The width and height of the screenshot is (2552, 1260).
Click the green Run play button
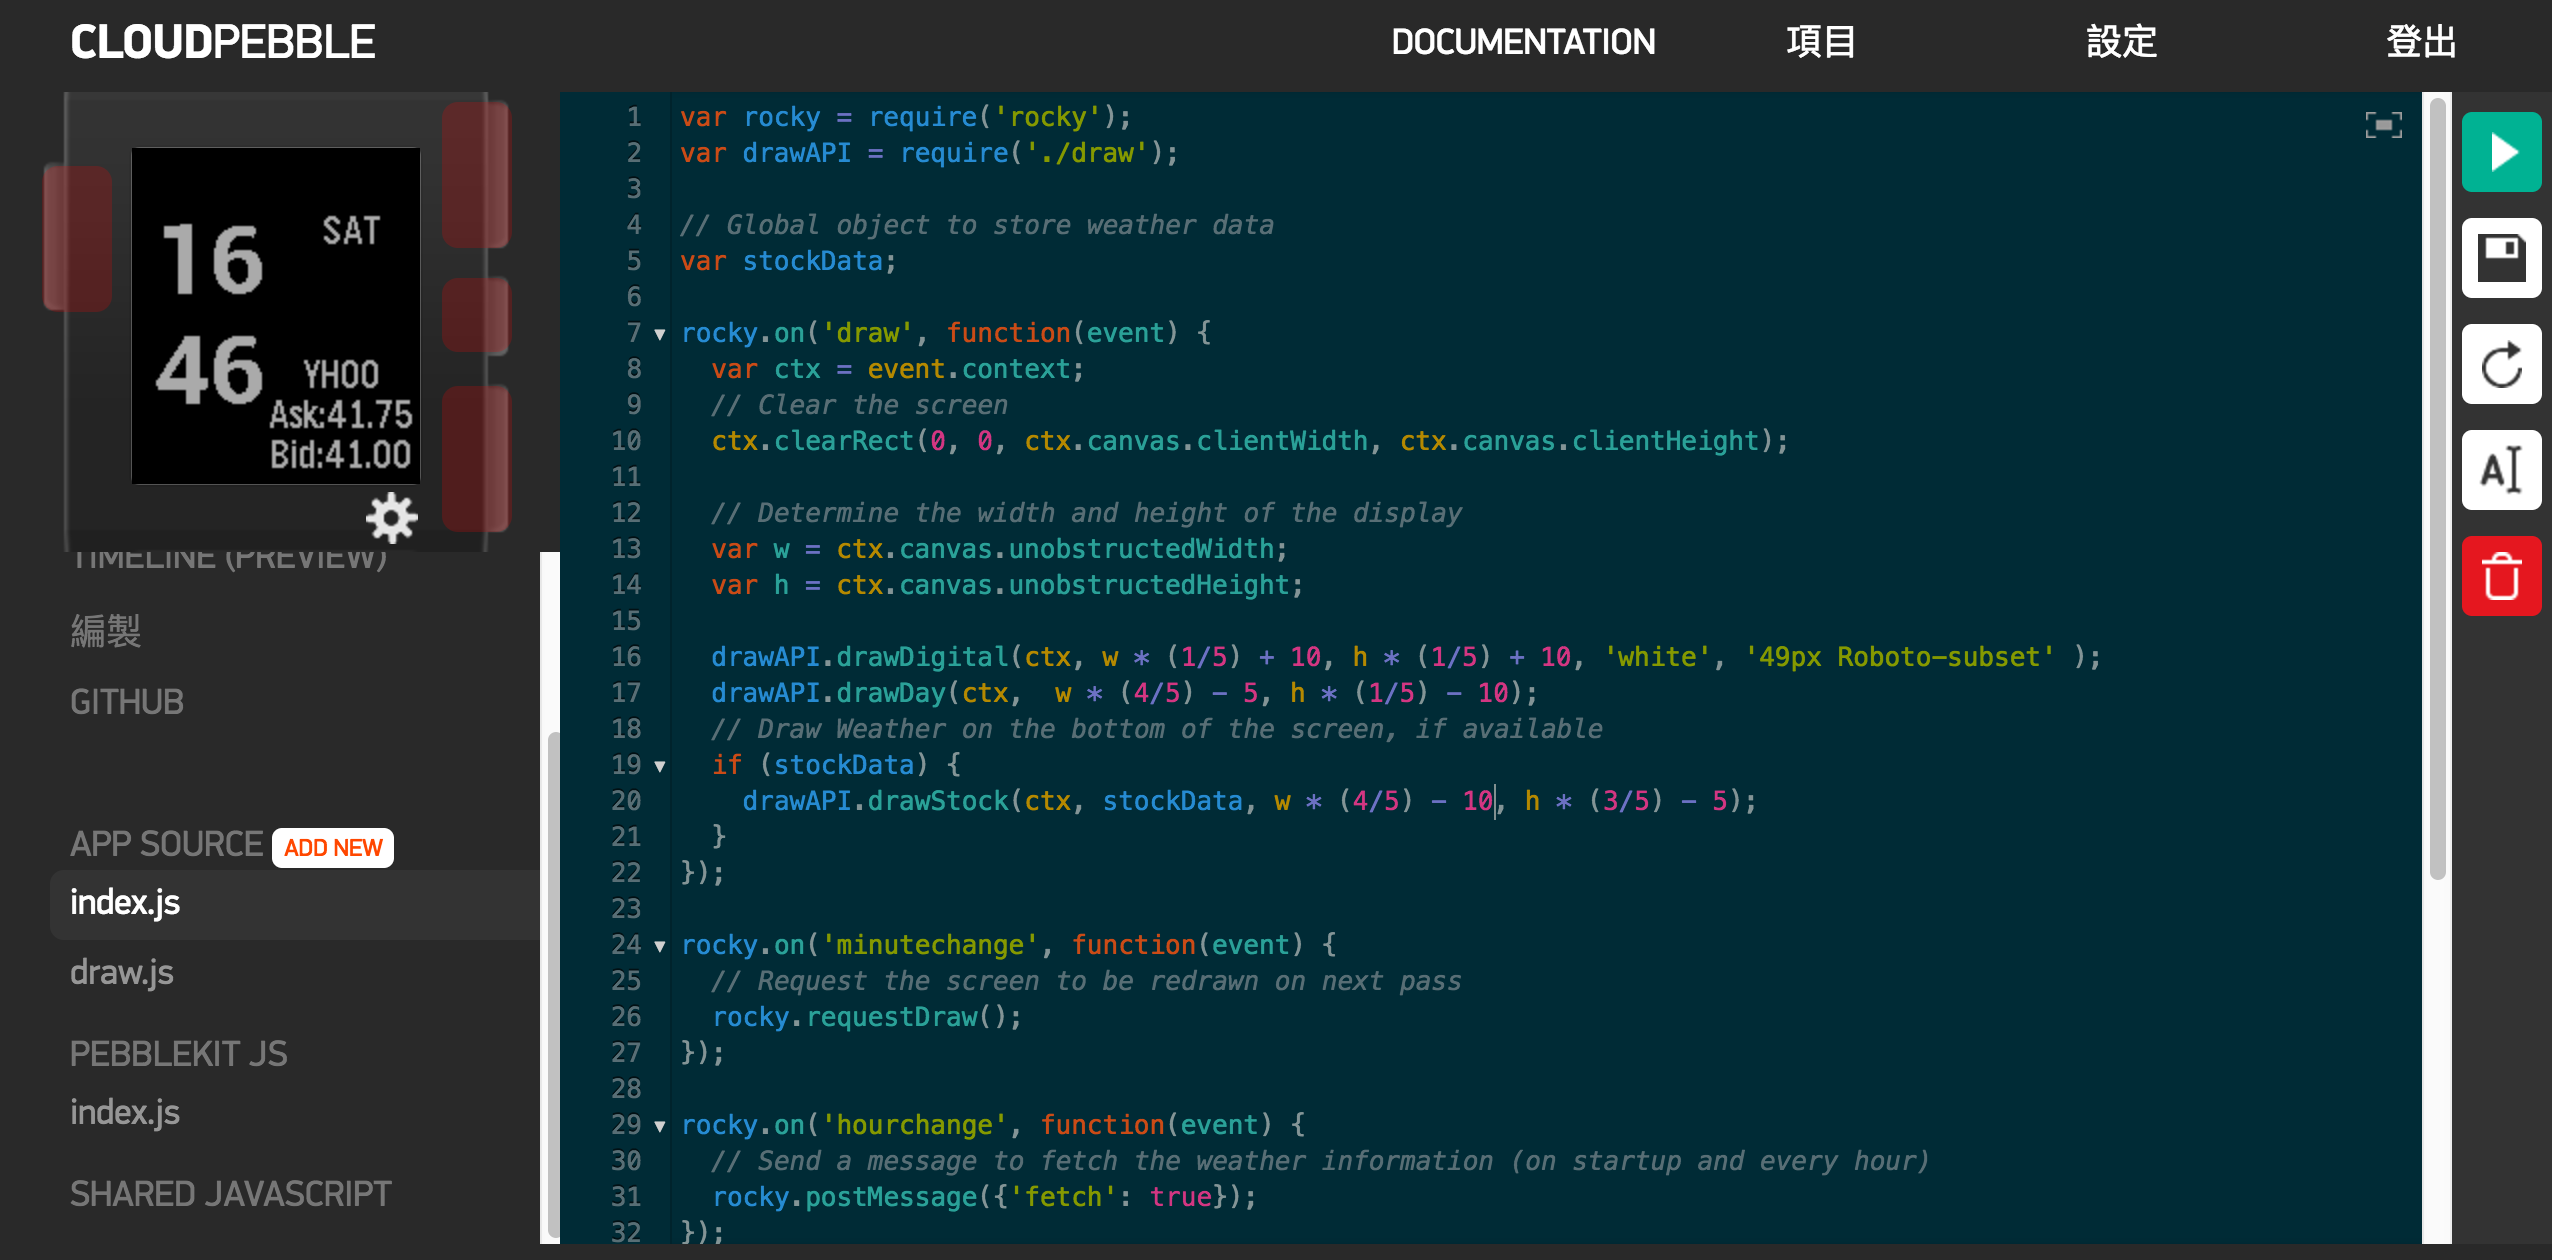click(x=2501, y=152)
